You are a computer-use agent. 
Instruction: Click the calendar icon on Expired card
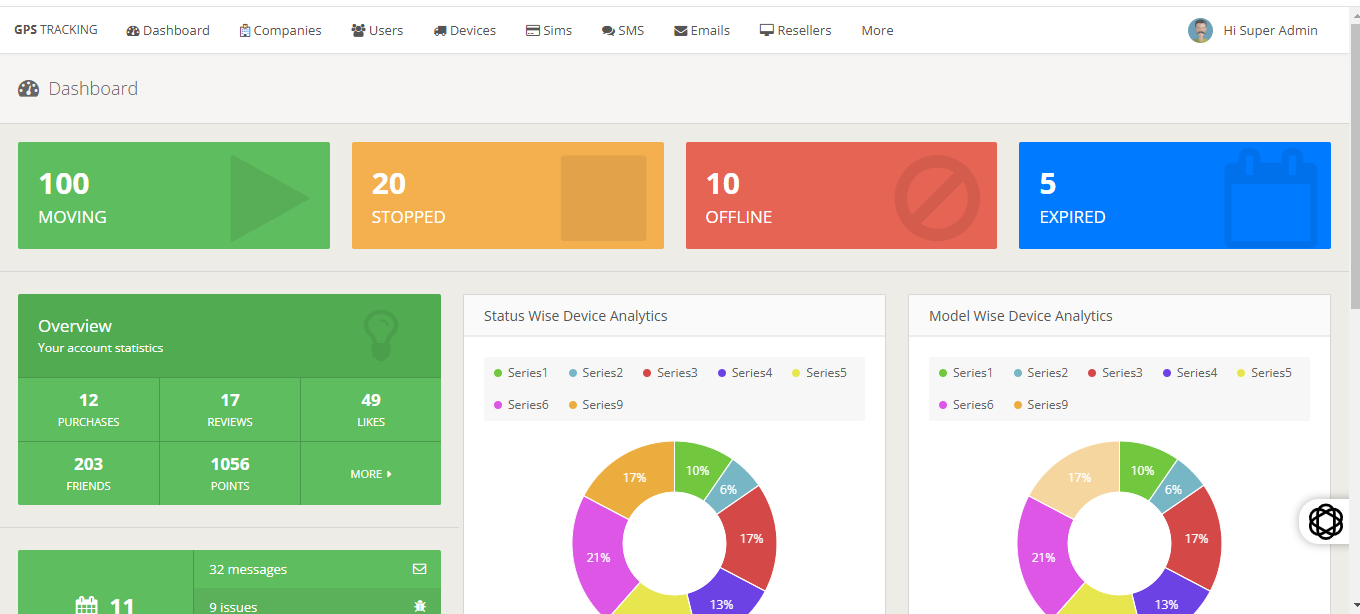1270,198
